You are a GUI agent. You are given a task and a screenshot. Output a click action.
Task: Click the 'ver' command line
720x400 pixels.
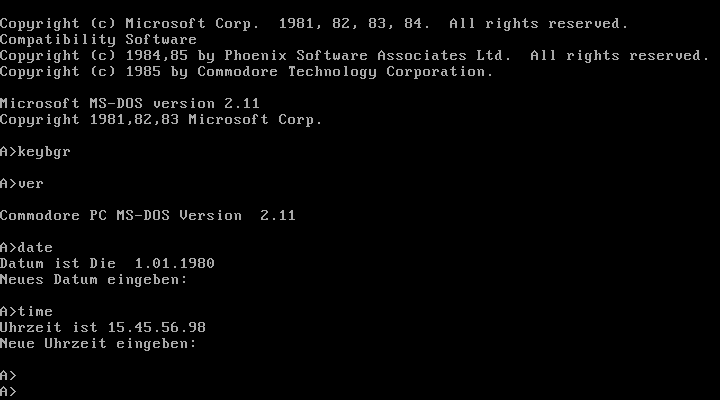pos(22,184)
